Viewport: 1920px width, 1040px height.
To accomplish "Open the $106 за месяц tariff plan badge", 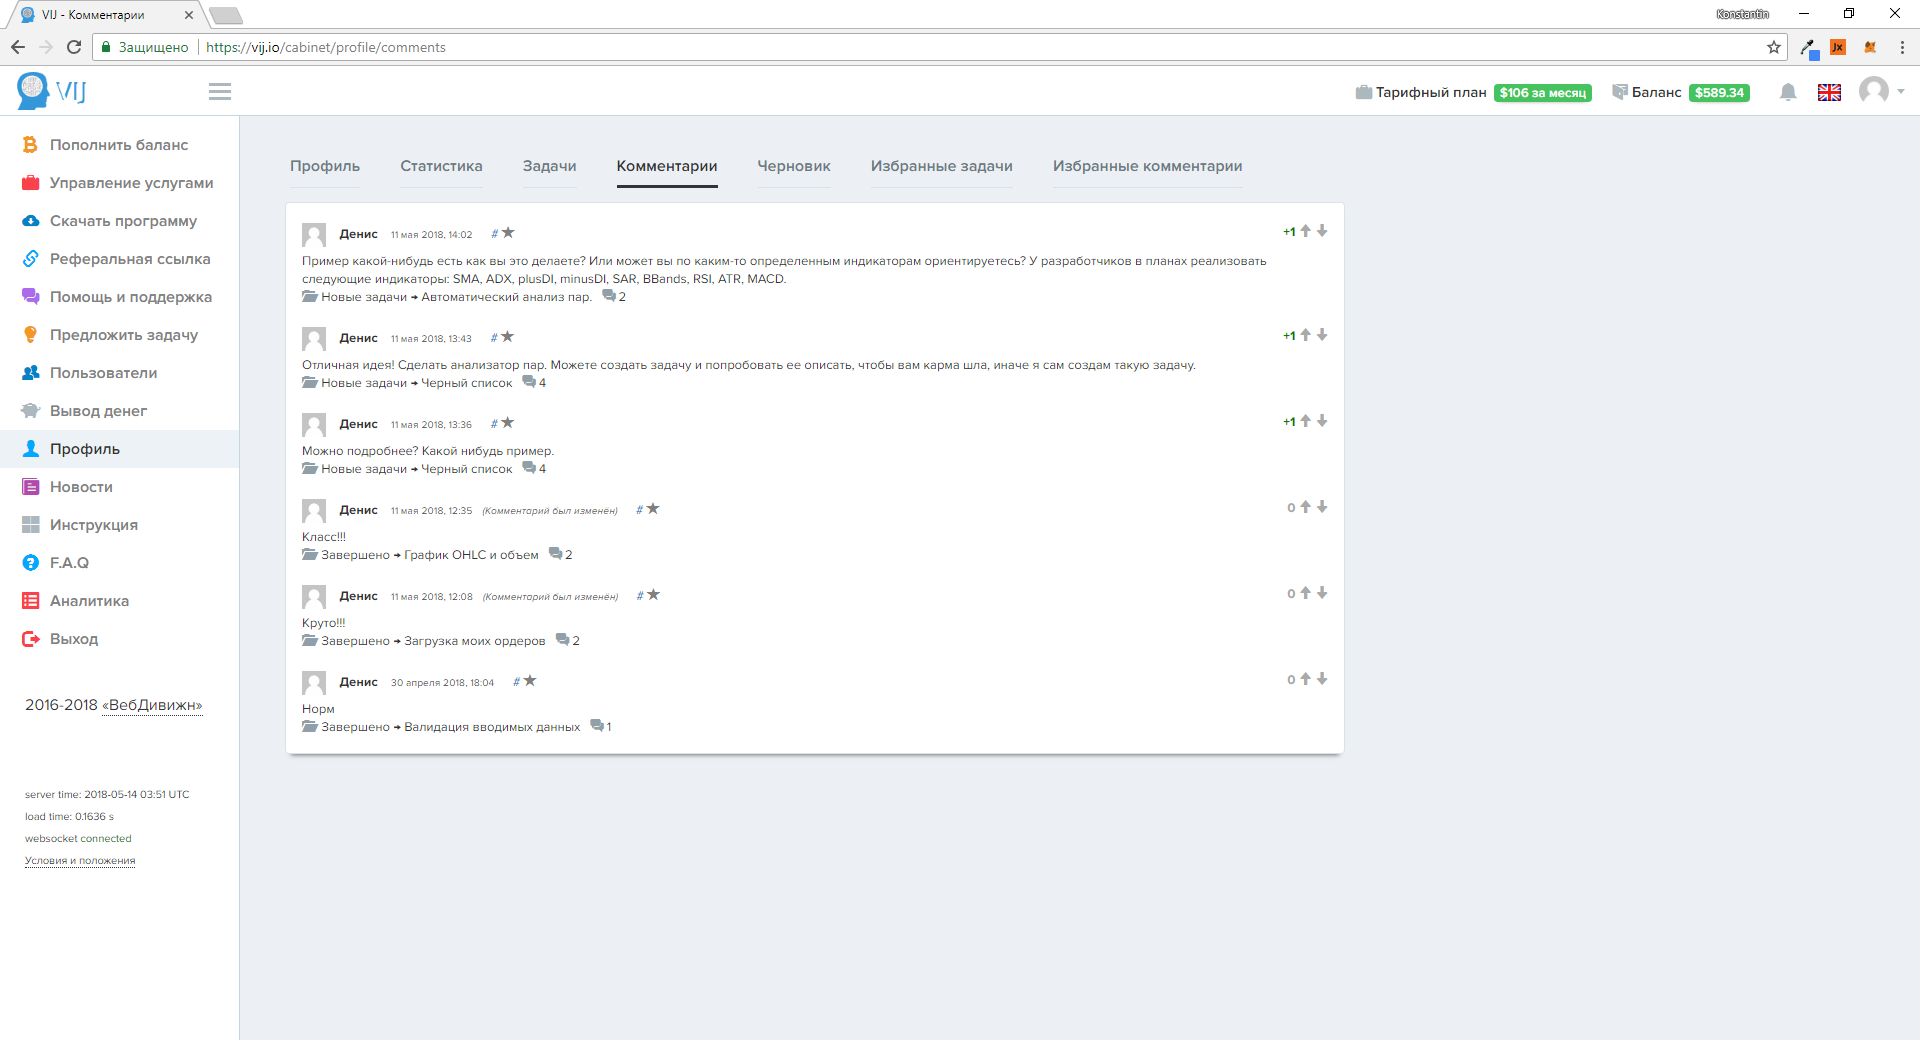I will [x=1542, y=93].
